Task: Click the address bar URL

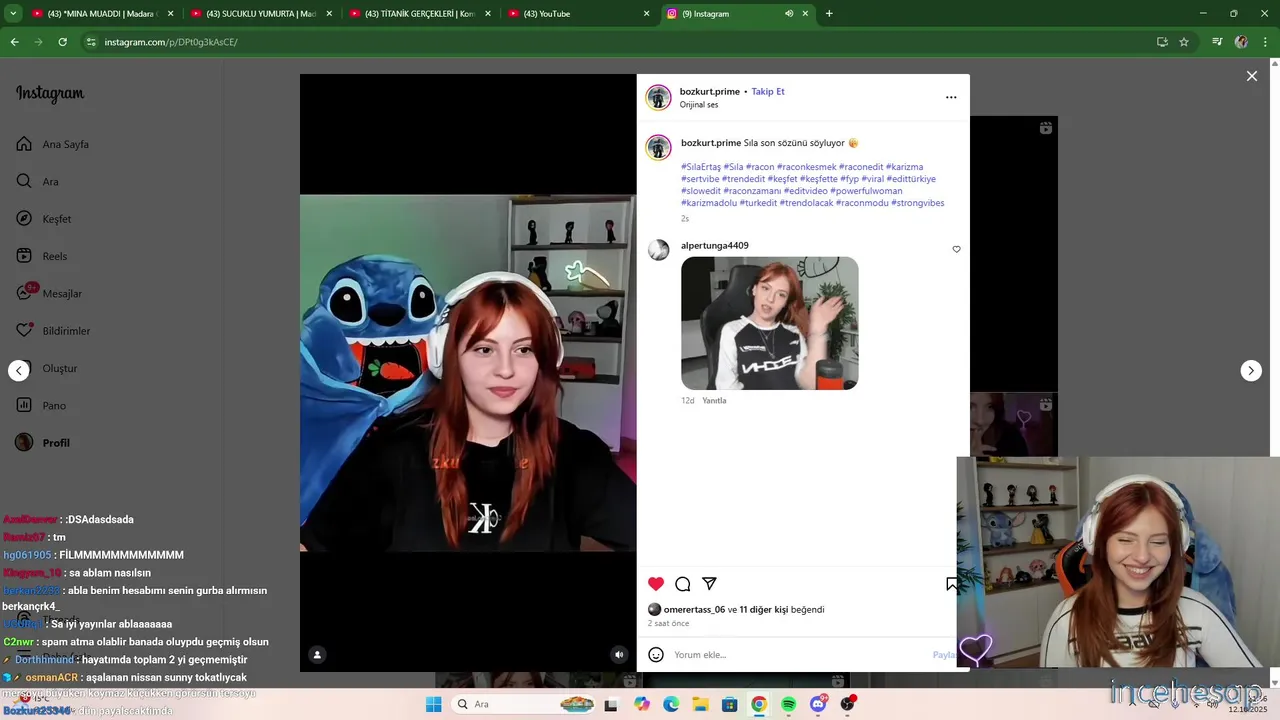Action: pos(171,42)
